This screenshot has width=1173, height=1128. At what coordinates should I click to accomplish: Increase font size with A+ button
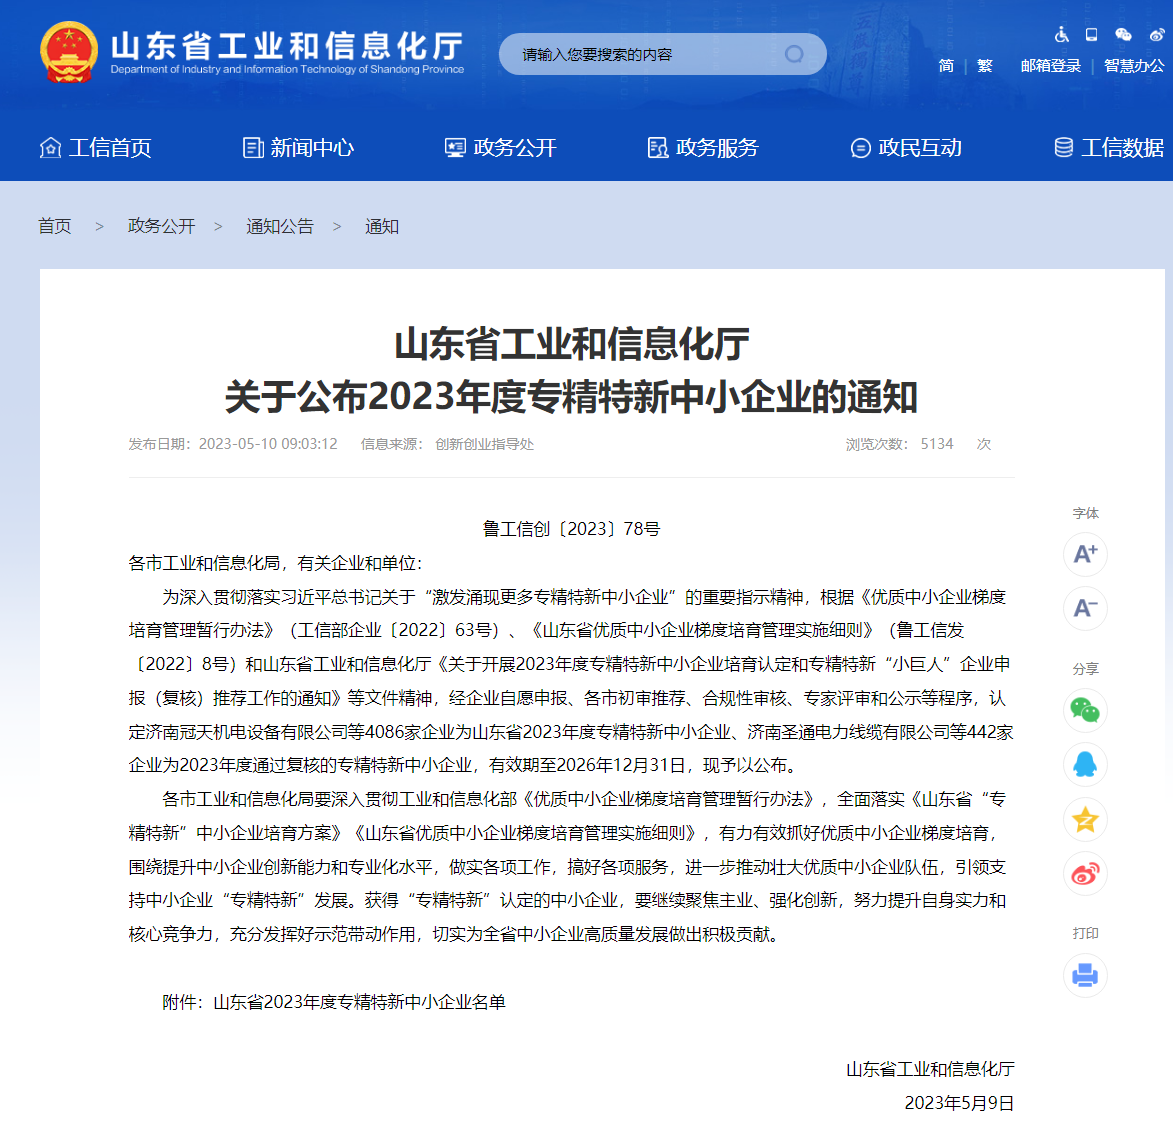(x=1085, y=554)
